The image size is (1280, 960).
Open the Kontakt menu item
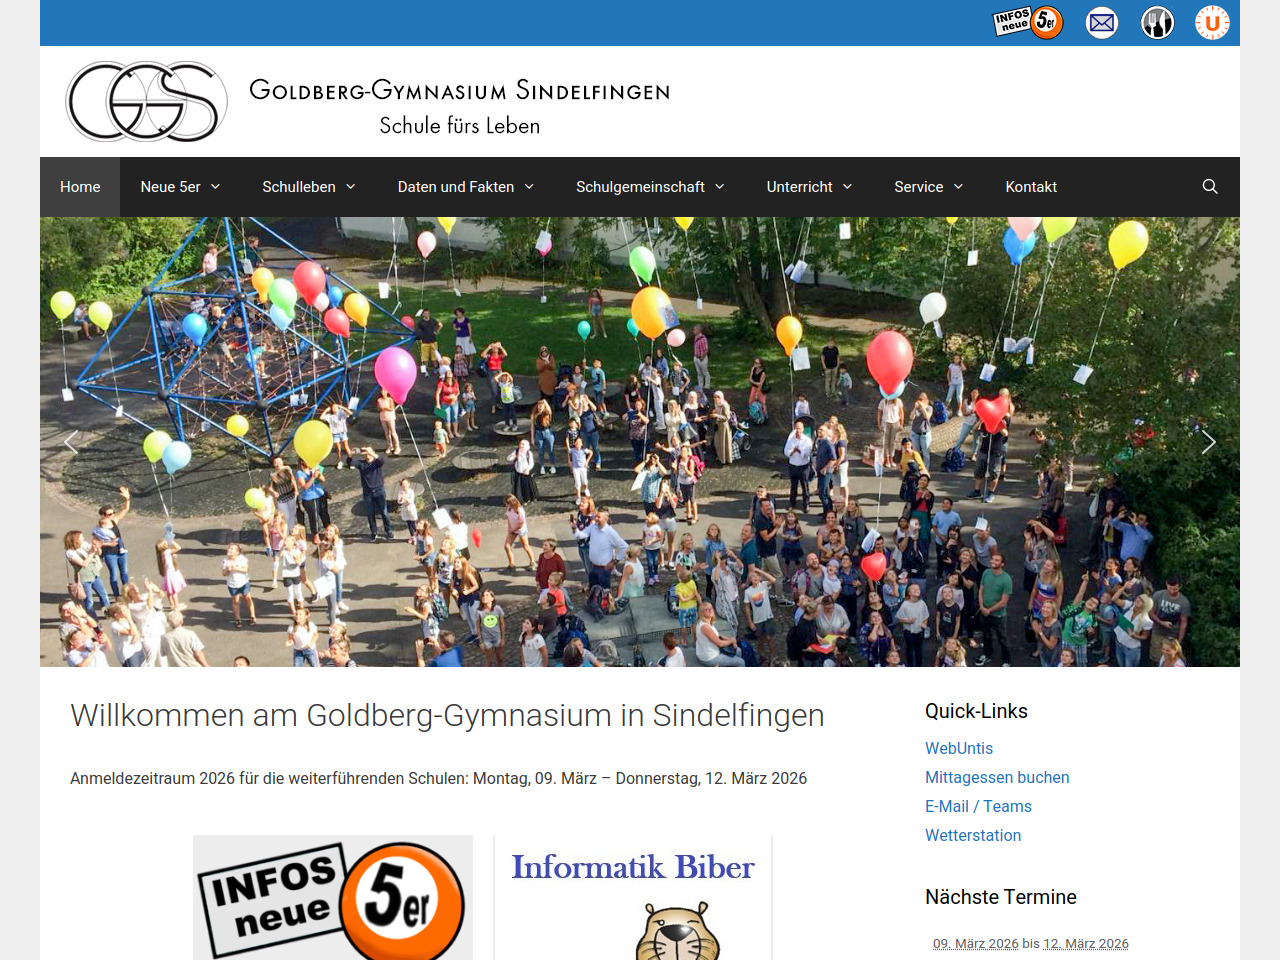click(1031, 187)
